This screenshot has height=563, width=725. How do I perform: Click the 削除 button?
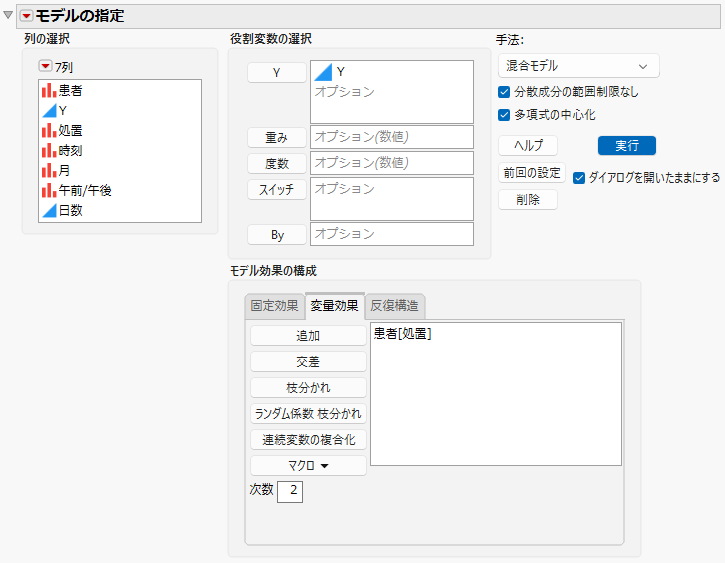point(528,200)
